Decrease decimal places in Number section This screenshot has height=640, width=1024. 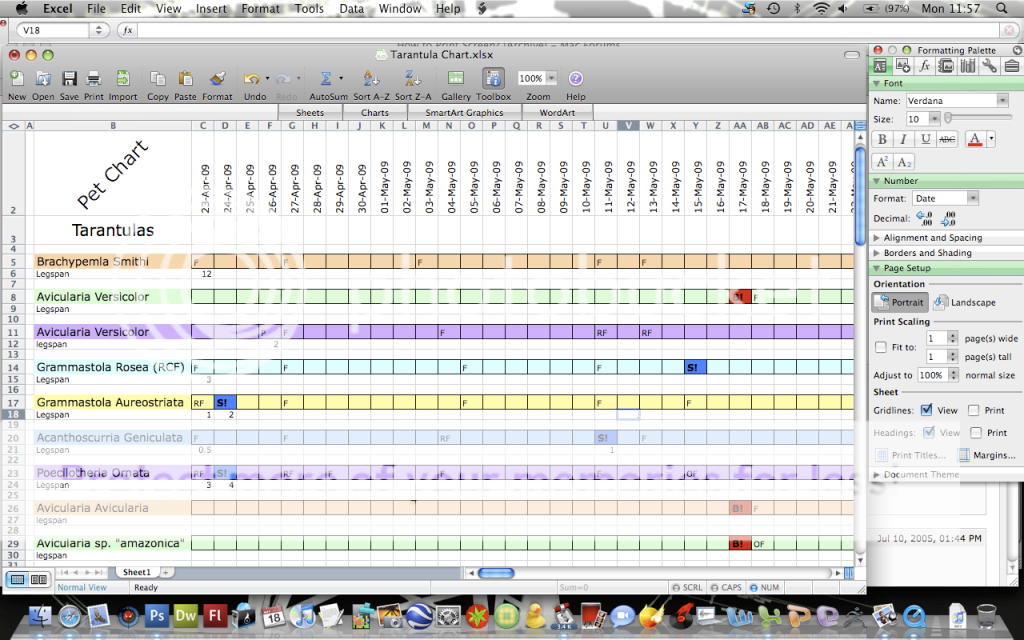(949, 218)
